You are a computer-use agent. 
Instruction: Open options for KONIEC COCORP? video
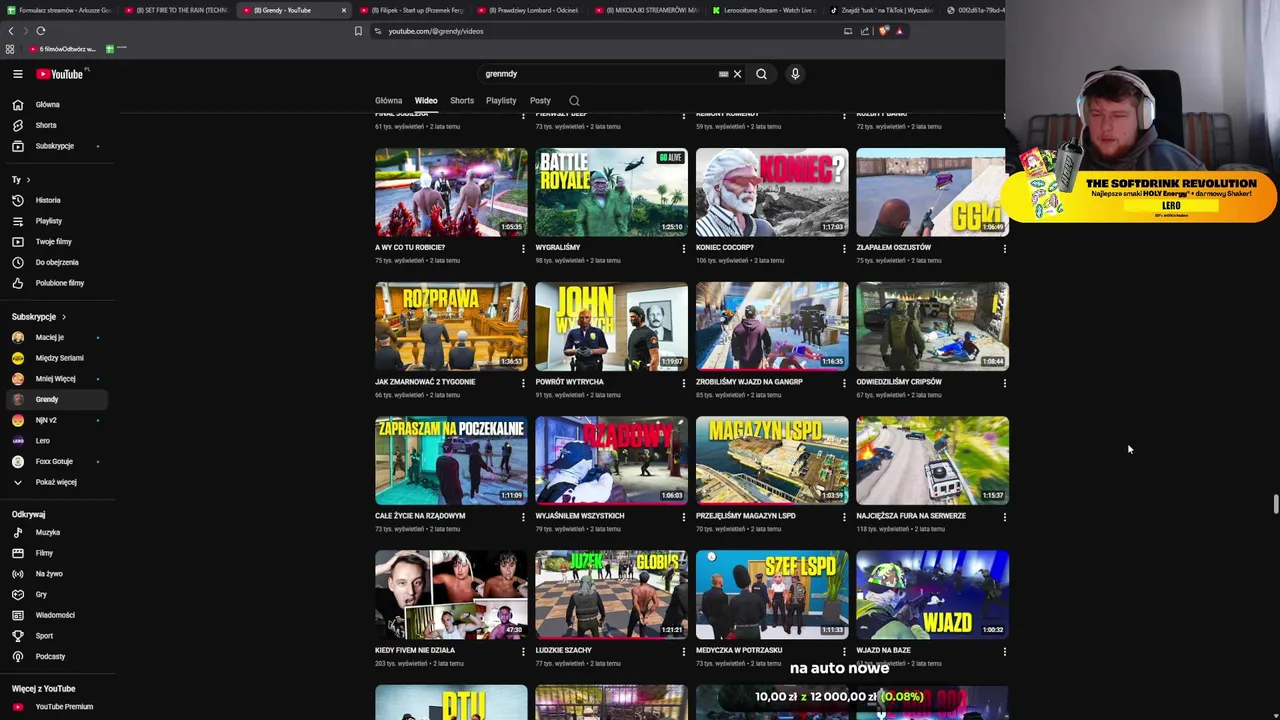844,248
